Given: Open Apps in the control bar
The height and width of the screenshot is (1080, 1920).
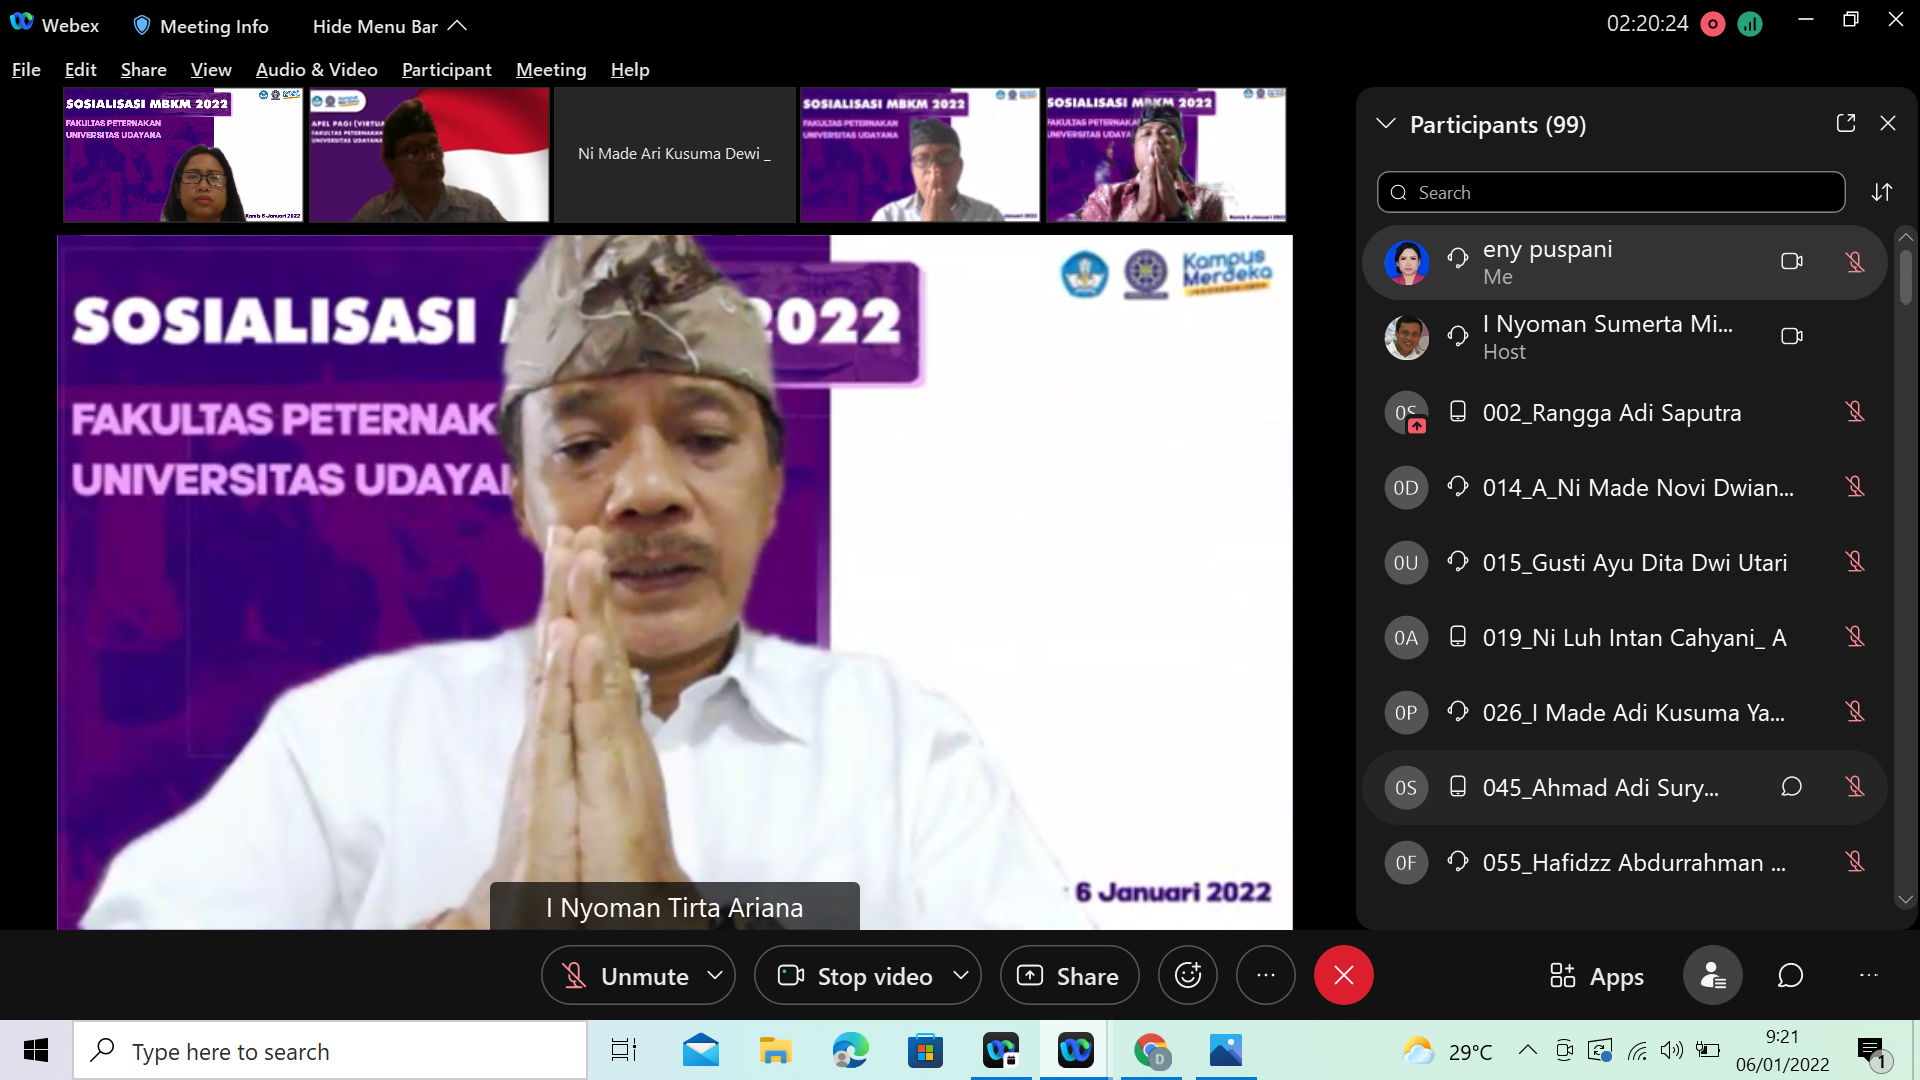Looking at the screenshot, I should 1597,976.
